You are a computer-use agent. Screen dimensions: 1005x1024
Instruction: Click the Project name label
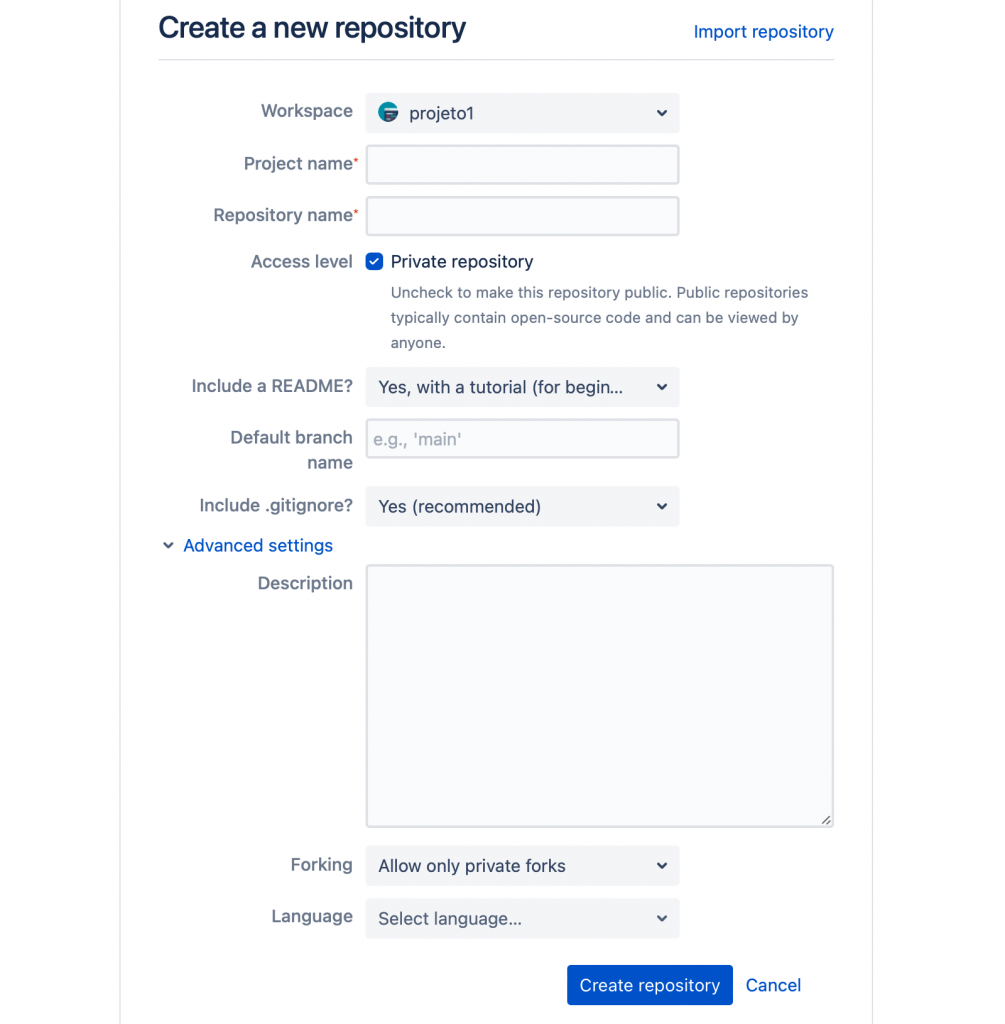click(x=298, y=164)
